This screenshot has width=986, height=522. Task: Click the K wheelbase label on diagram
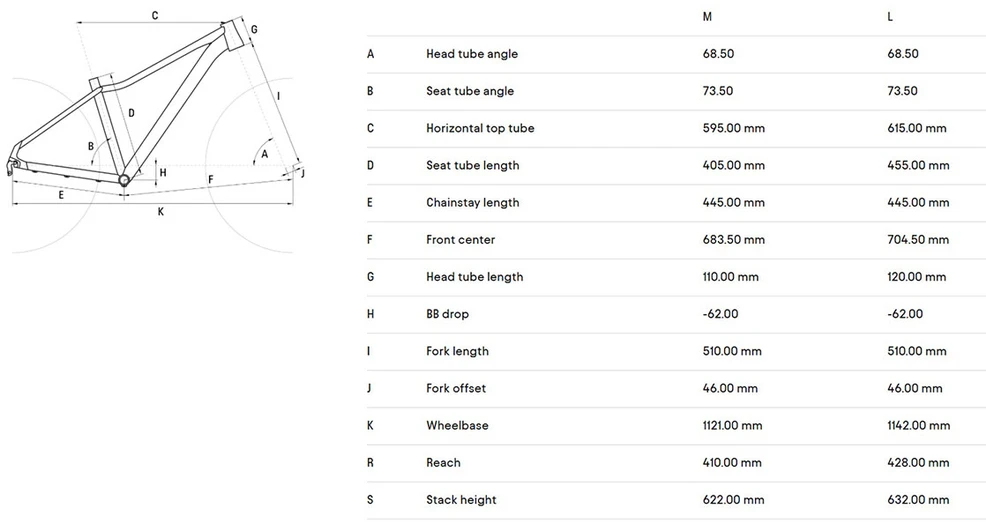click(160, 212)
